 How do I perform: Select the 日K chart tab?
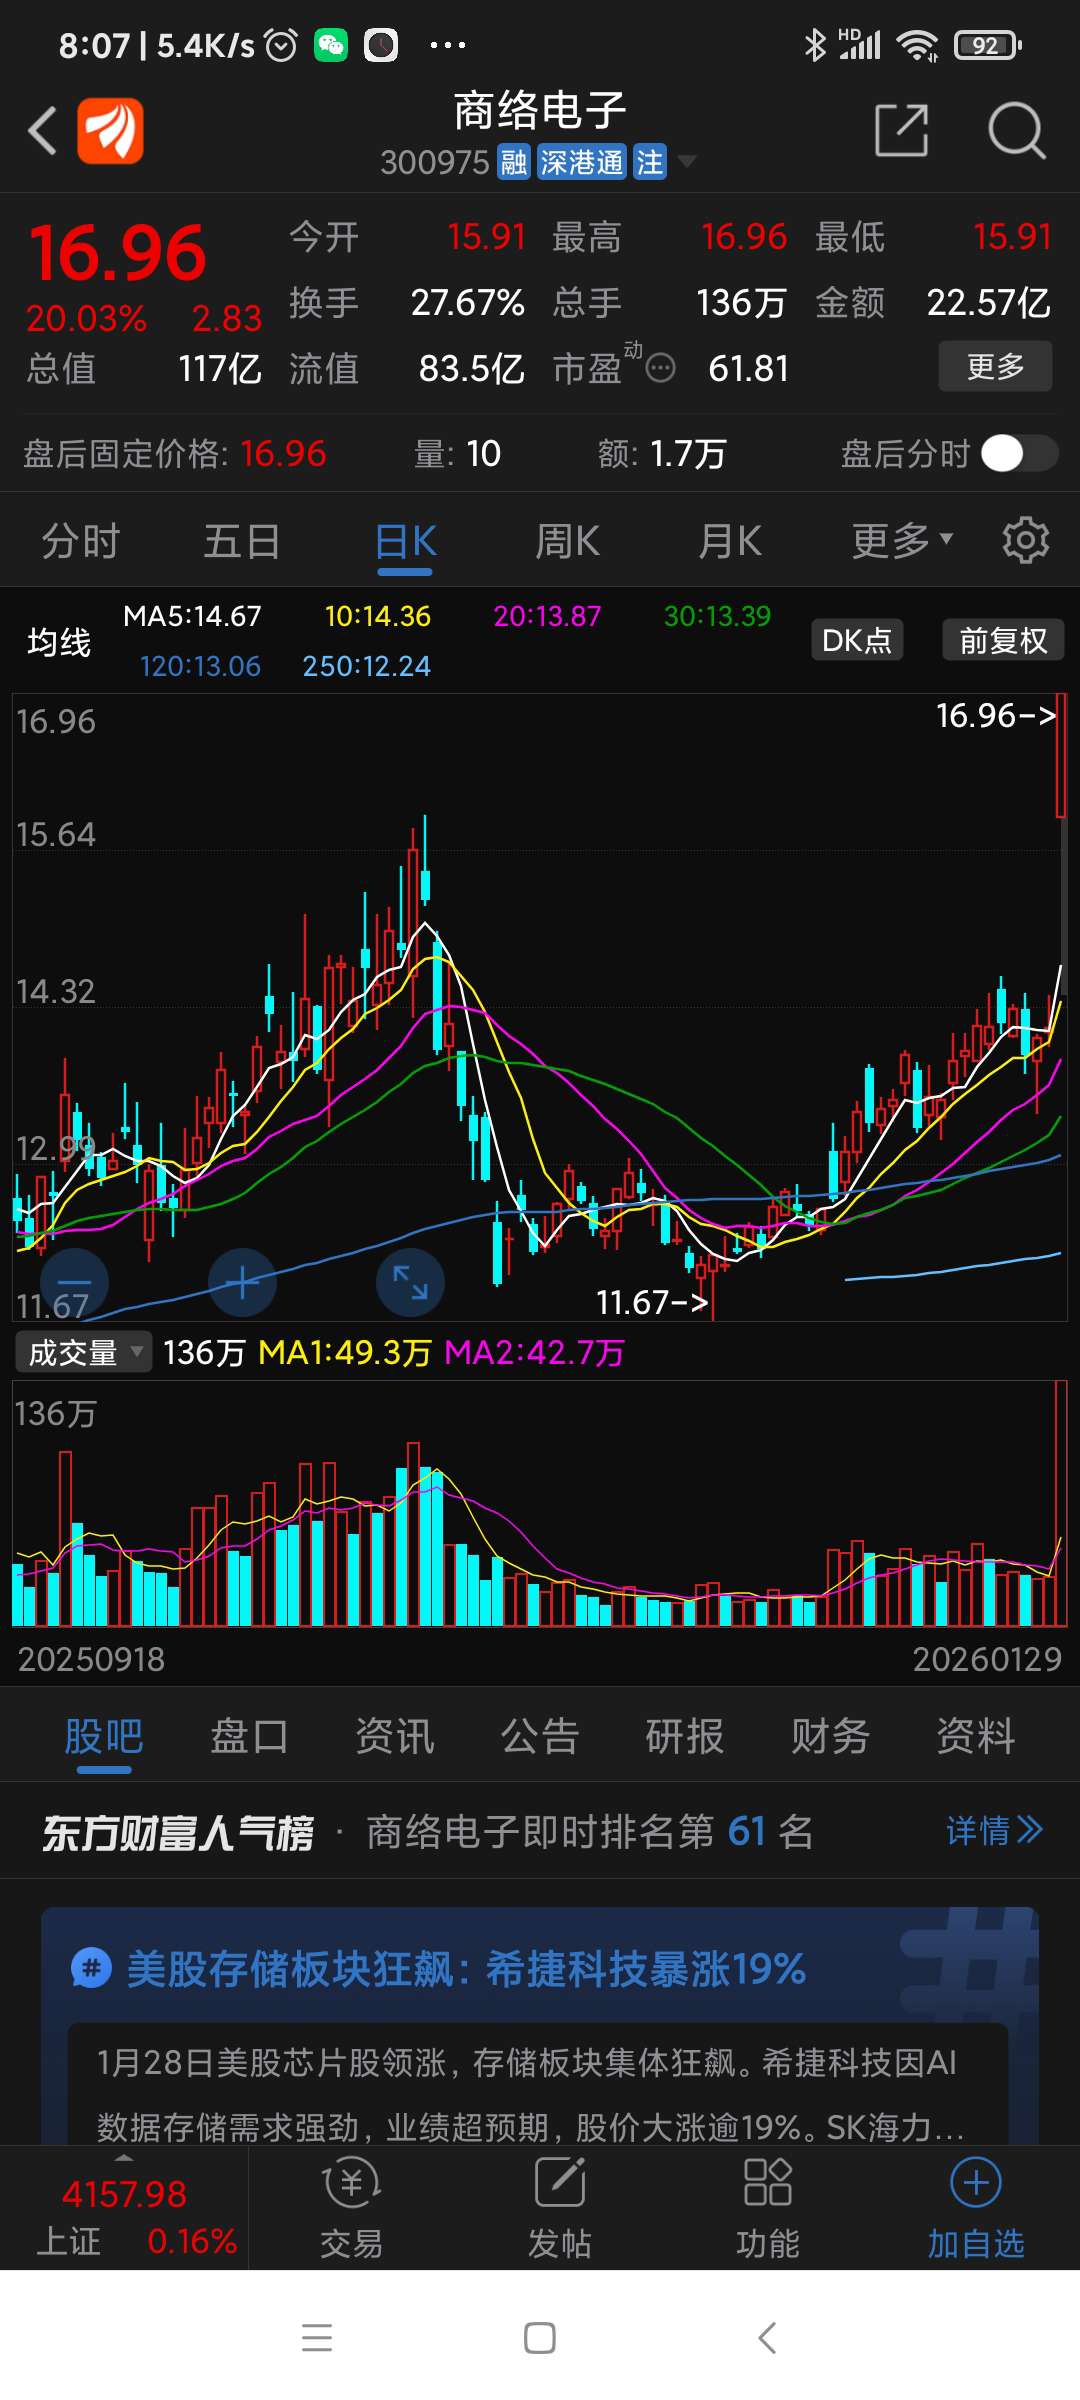pyautogui.click(x=405, y=541)
